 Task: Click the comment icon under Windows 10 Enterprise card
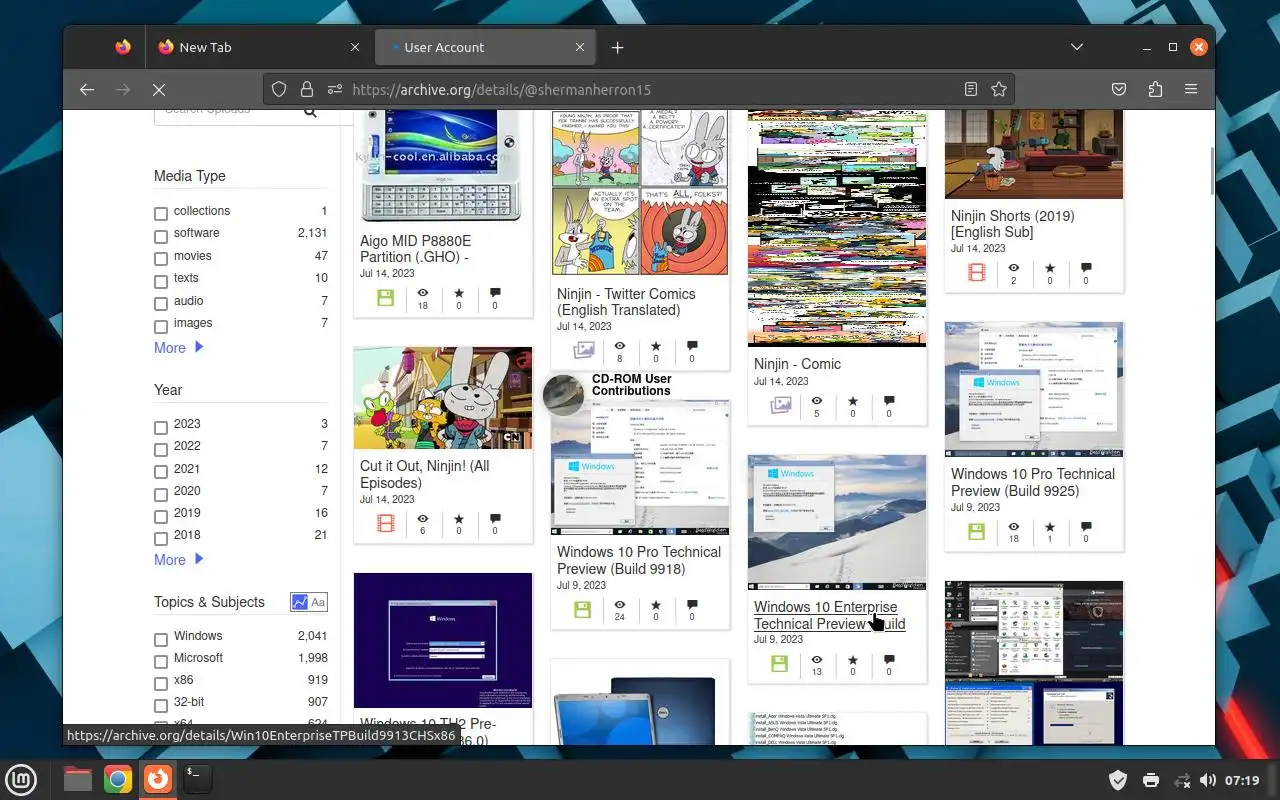click(889, 660)
